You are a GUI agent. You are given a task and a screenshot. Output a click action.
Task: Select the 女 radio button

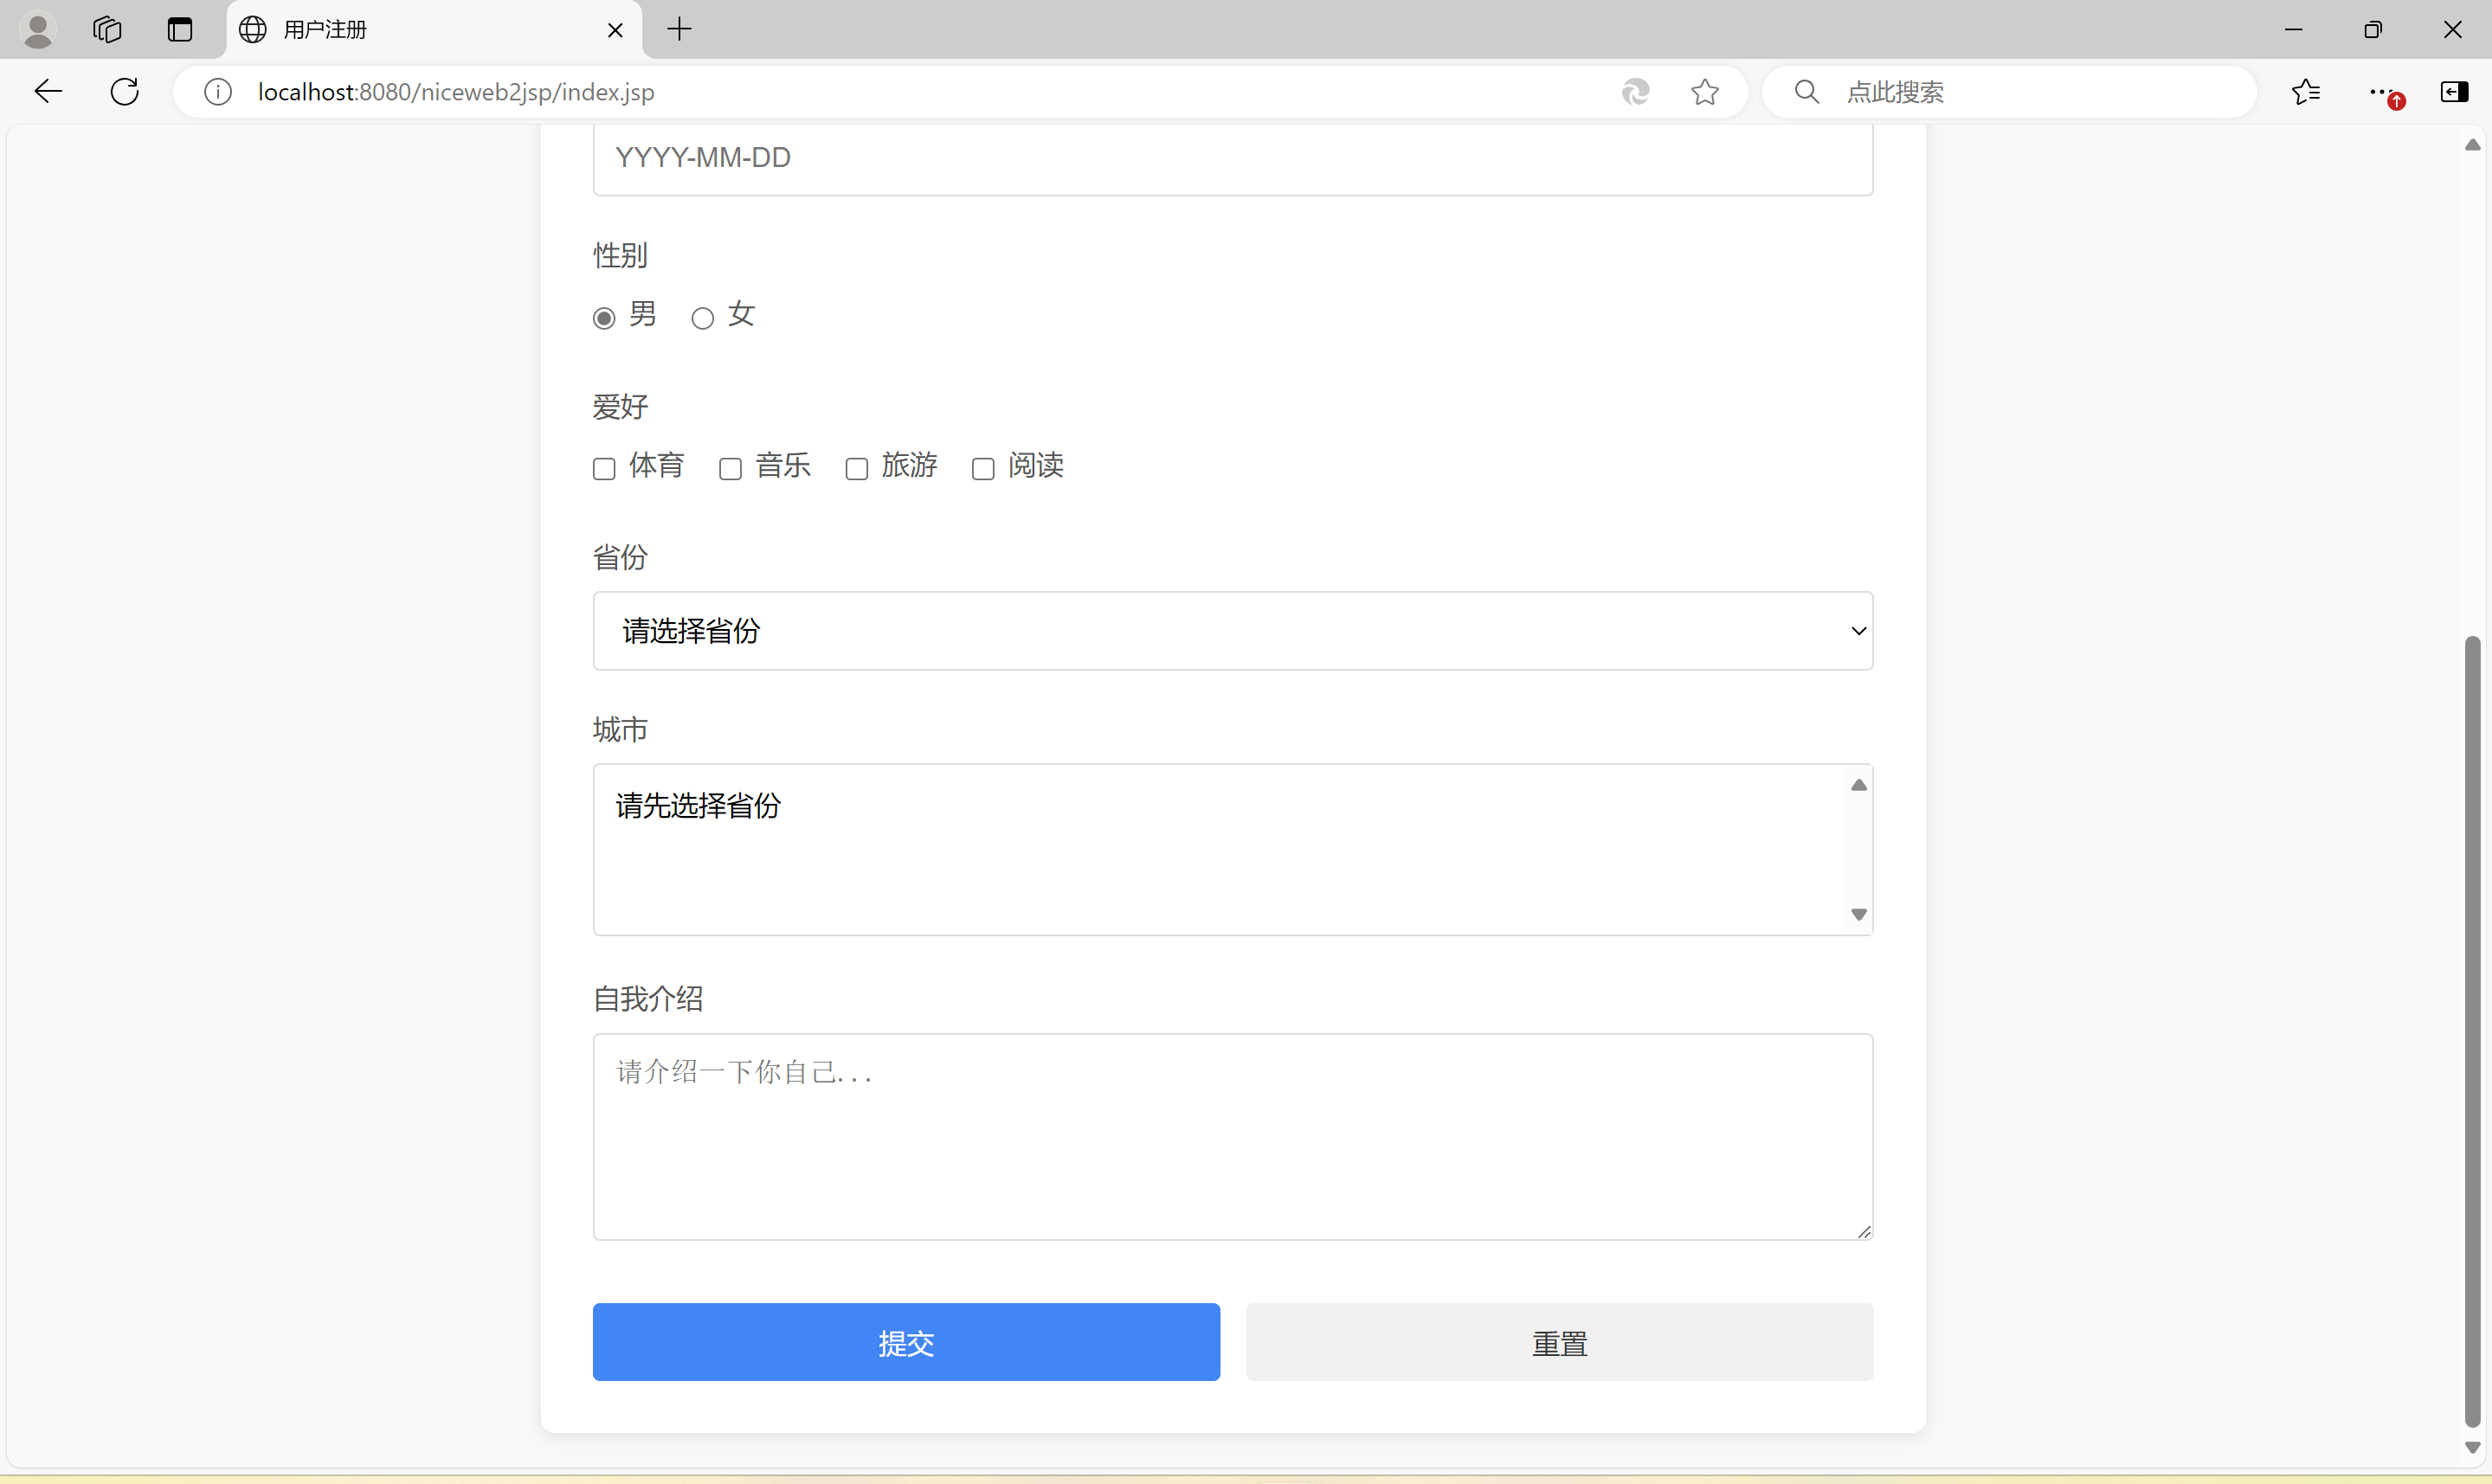703,318
